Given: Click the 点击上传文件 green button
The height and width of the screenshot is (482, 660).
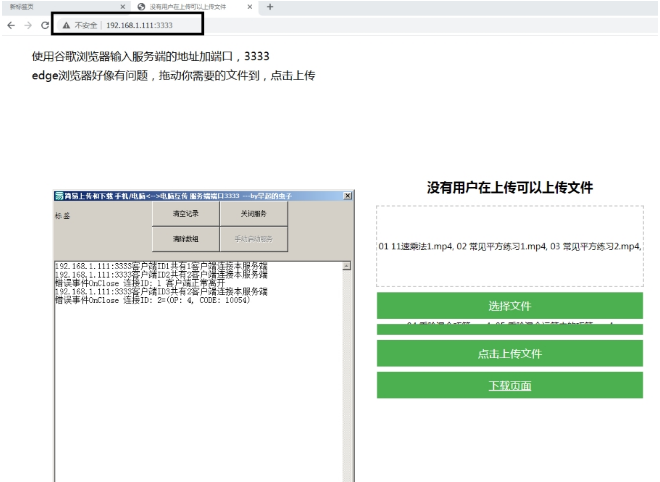Looking at the screenshot, I should pos(510,353).
